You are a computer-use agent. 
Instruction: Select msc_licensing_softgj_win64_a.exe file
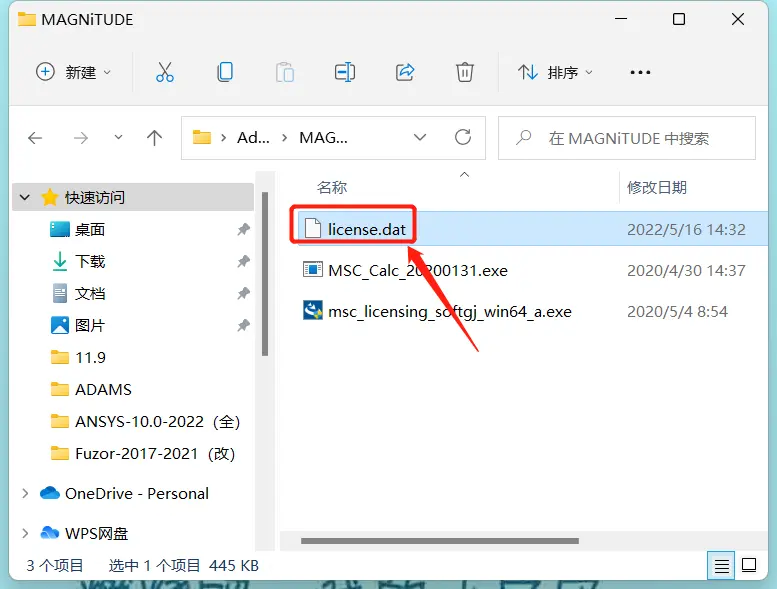pyautogui.click(x=449, y=312)
